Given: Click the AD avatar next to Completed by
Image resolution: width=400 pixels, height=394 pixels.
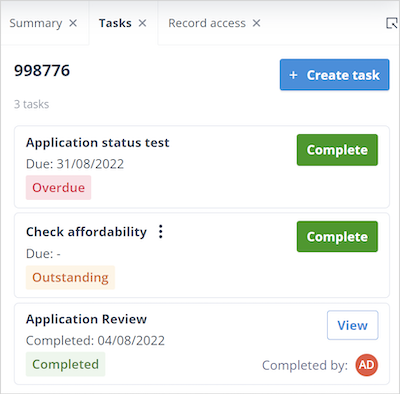Looking at the screenshot, I should [367, 365].
